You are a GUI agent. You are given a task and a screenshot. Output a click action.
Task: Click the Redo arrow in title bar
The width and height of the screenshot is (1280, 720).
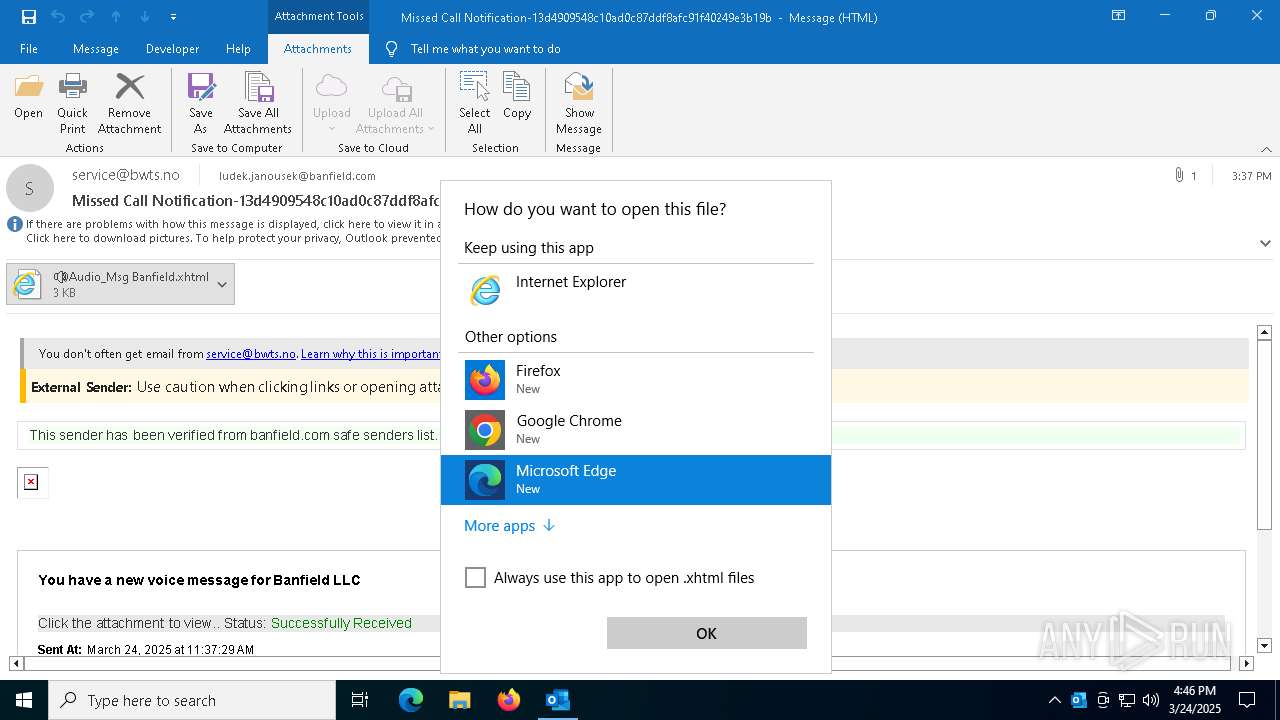pyautogui.click(x=87, y=16)
